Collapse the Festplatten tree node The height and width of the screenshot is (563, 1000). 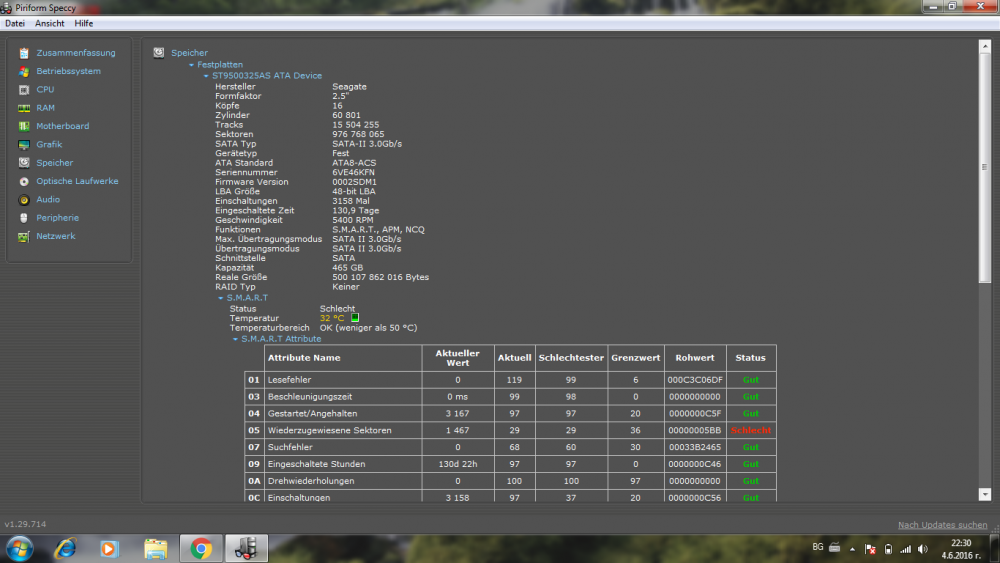coord(191,65)
